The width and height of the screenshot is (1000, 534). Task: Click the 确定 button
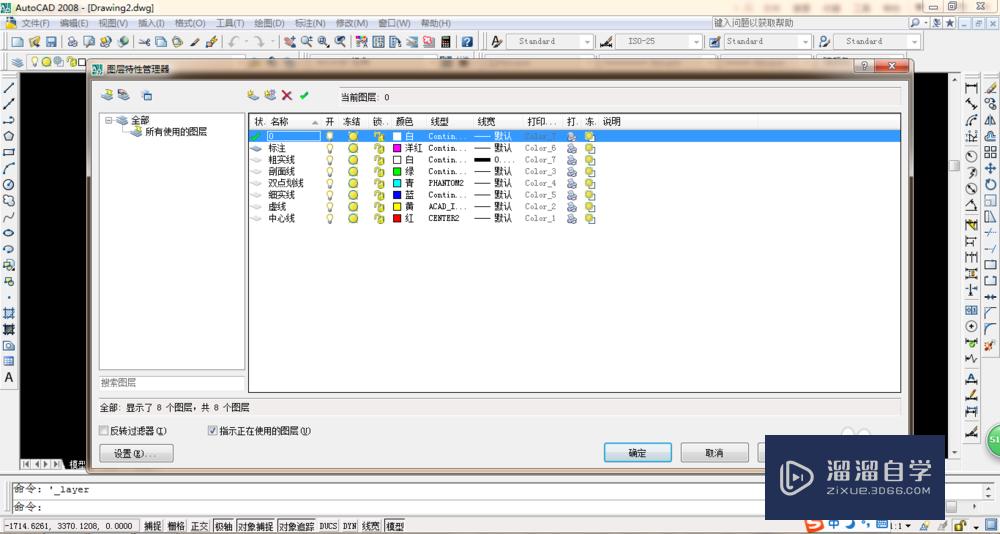[638, 453]
